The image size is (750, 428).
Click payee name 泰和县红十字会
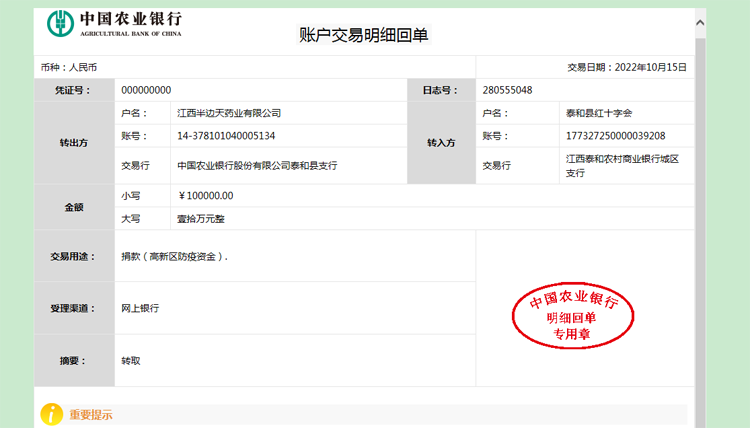pyautogui.click(x=599, y=113)
